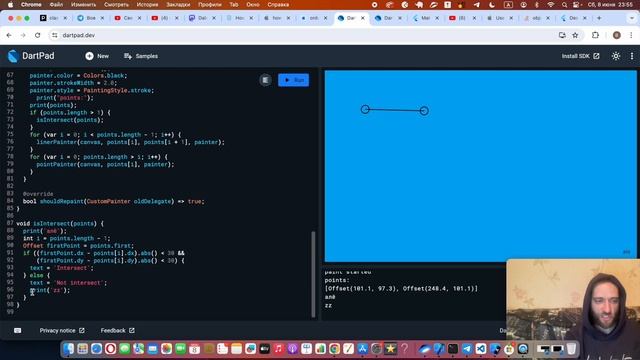Open DartPad's three-dot overflow menu

(x=632, y=56)
